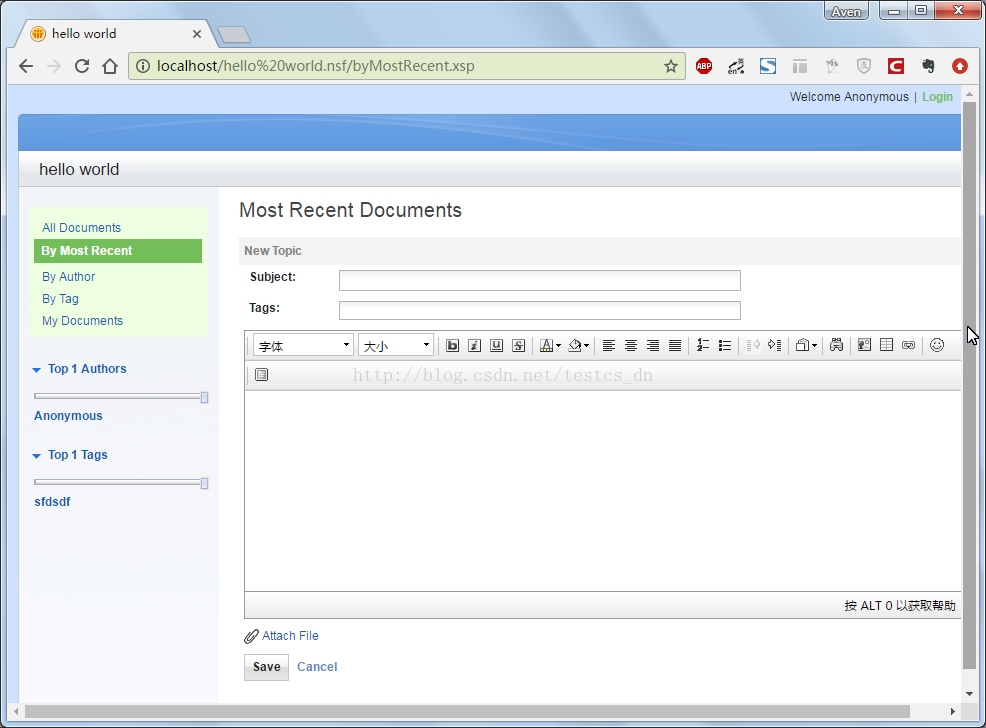Toggle italic formatting in the editor
Image resolution: width=986 pixels, height=728 pixels.
point(474,345)
